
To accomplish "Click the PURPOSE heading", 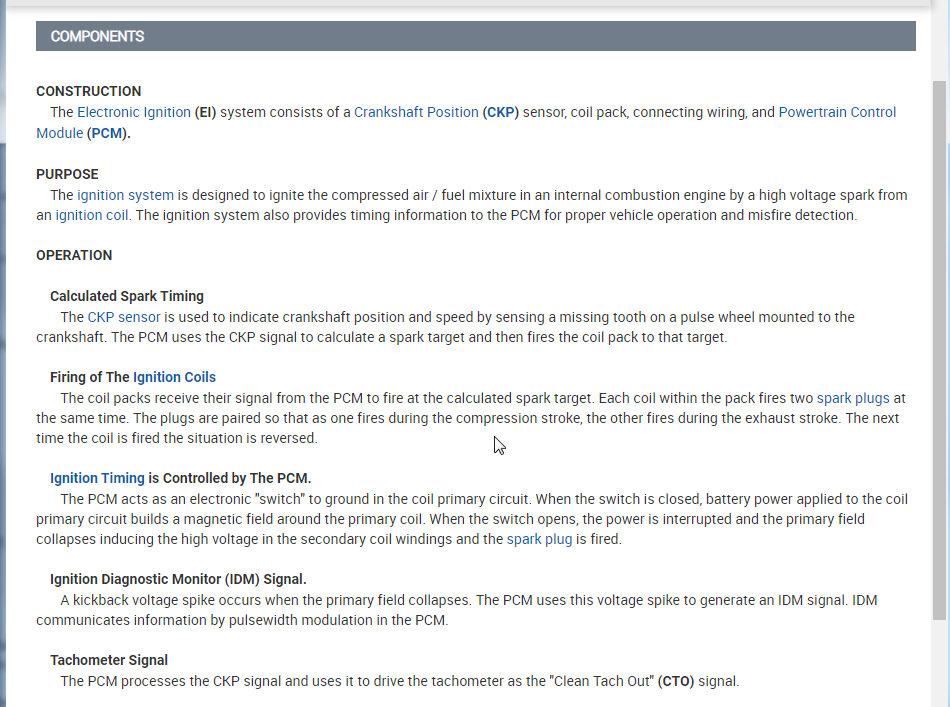I will (x=67, y=174).
